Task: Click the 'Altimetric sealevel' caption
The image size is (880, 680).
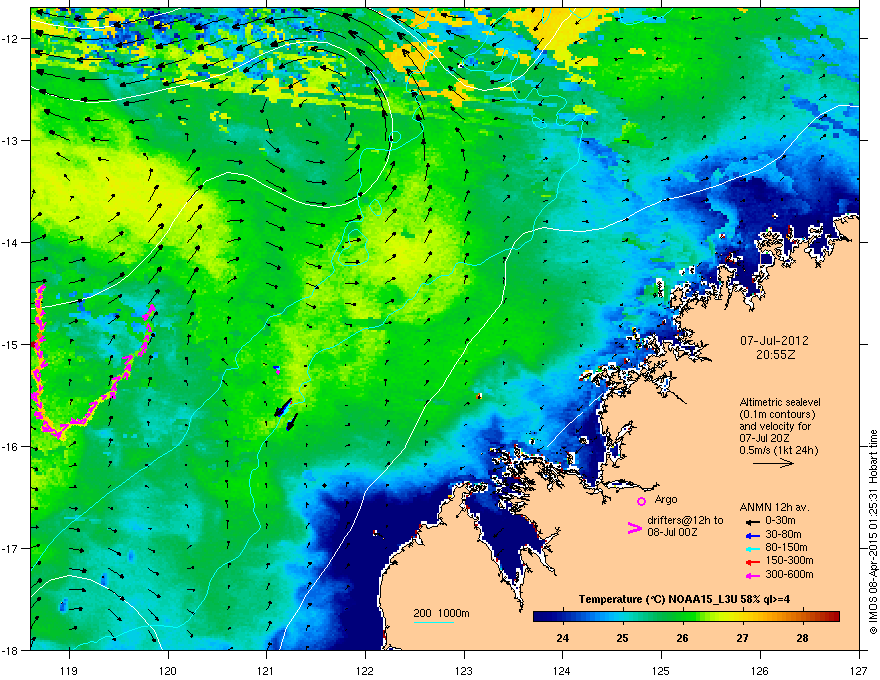Action: [780, 402]
